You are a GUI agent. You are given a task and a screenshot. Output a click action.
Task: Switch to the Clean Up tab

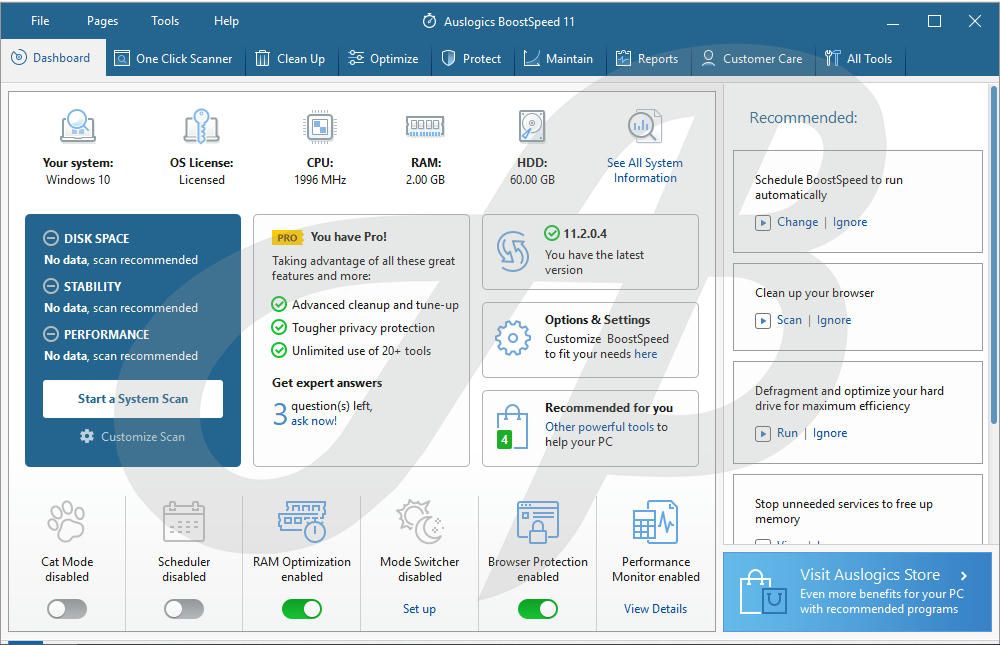point(291,59)
